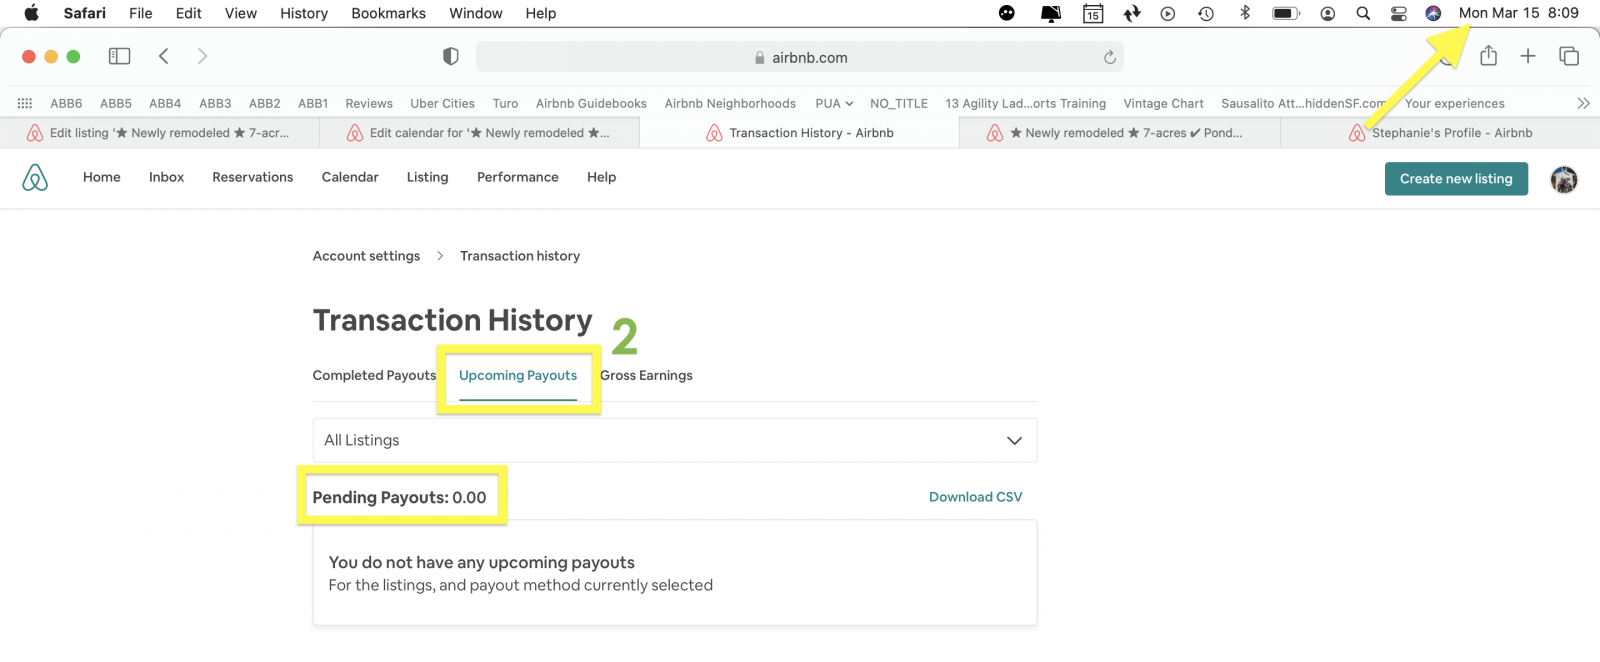
Task: Open Spotlight search in the menu bar
Action: [x=1363, y=13]
